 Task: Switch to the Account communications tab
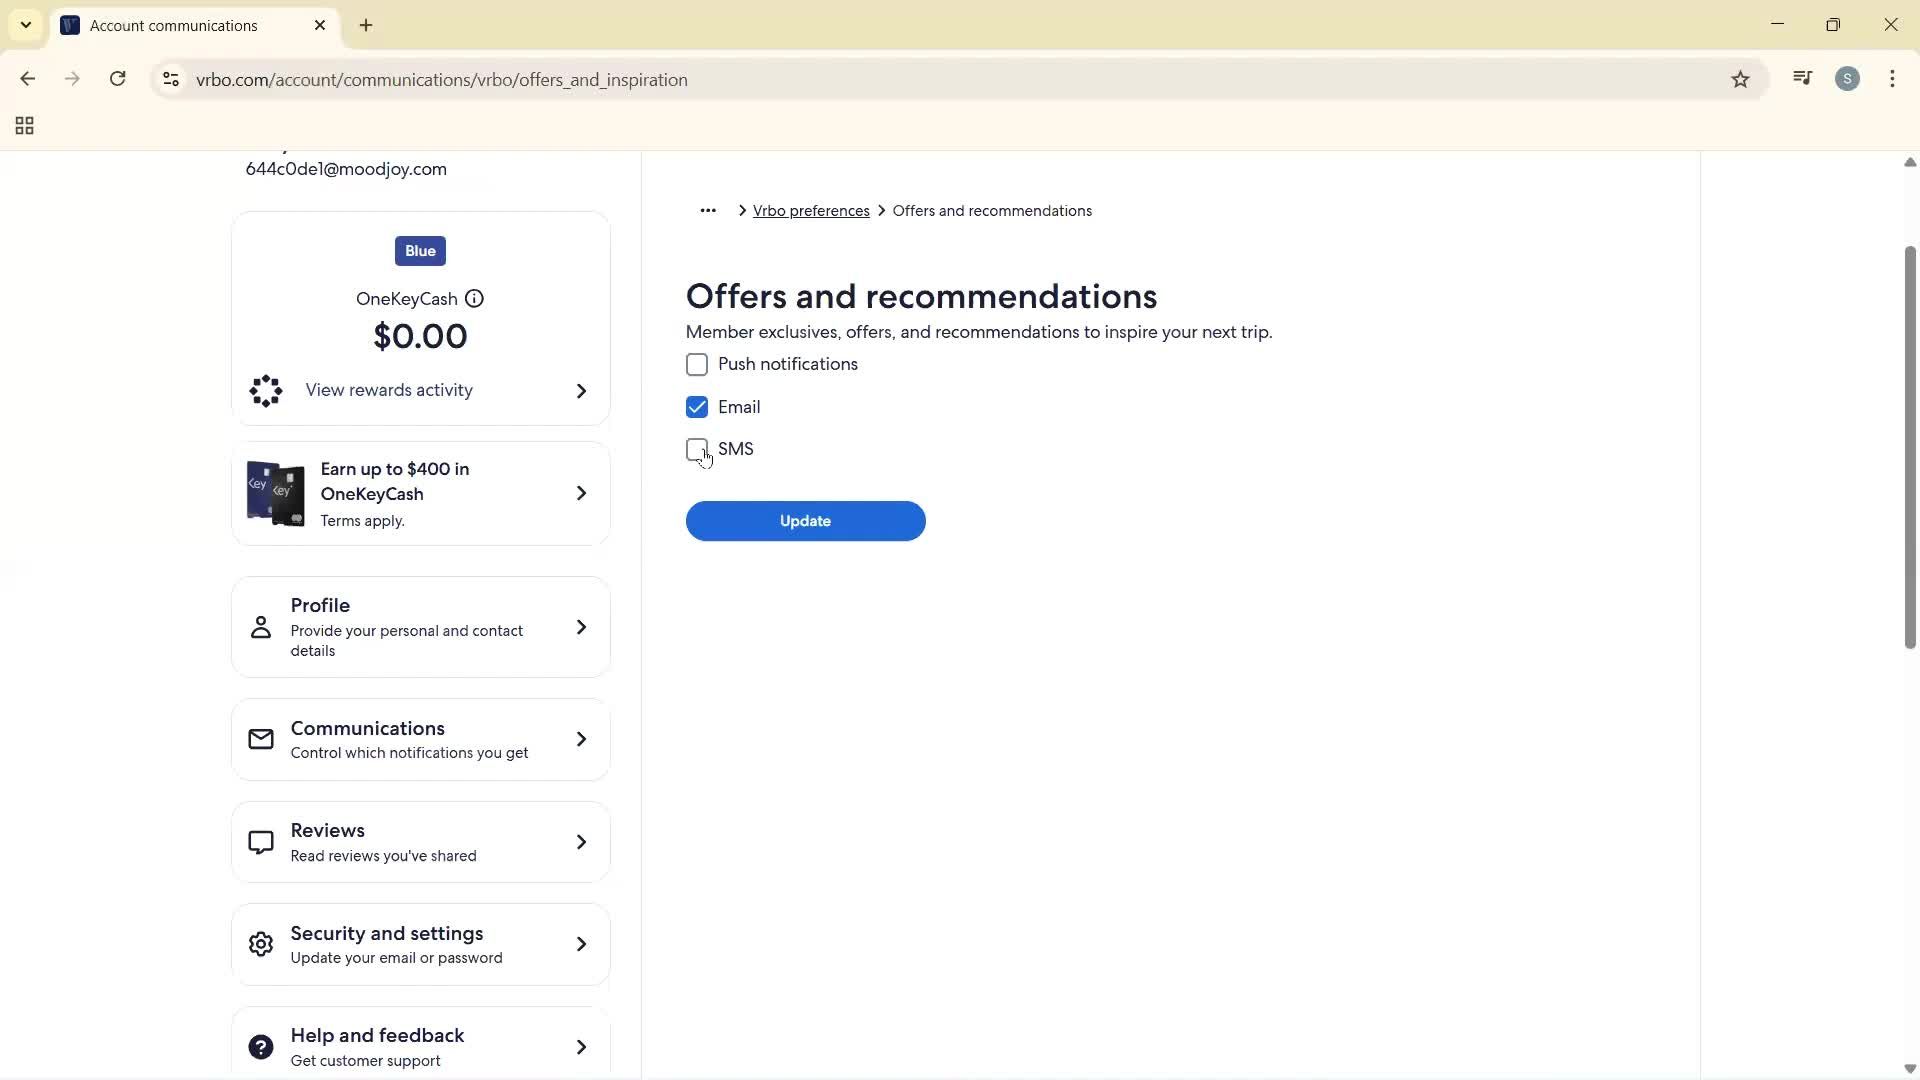[x=176, y=25]
